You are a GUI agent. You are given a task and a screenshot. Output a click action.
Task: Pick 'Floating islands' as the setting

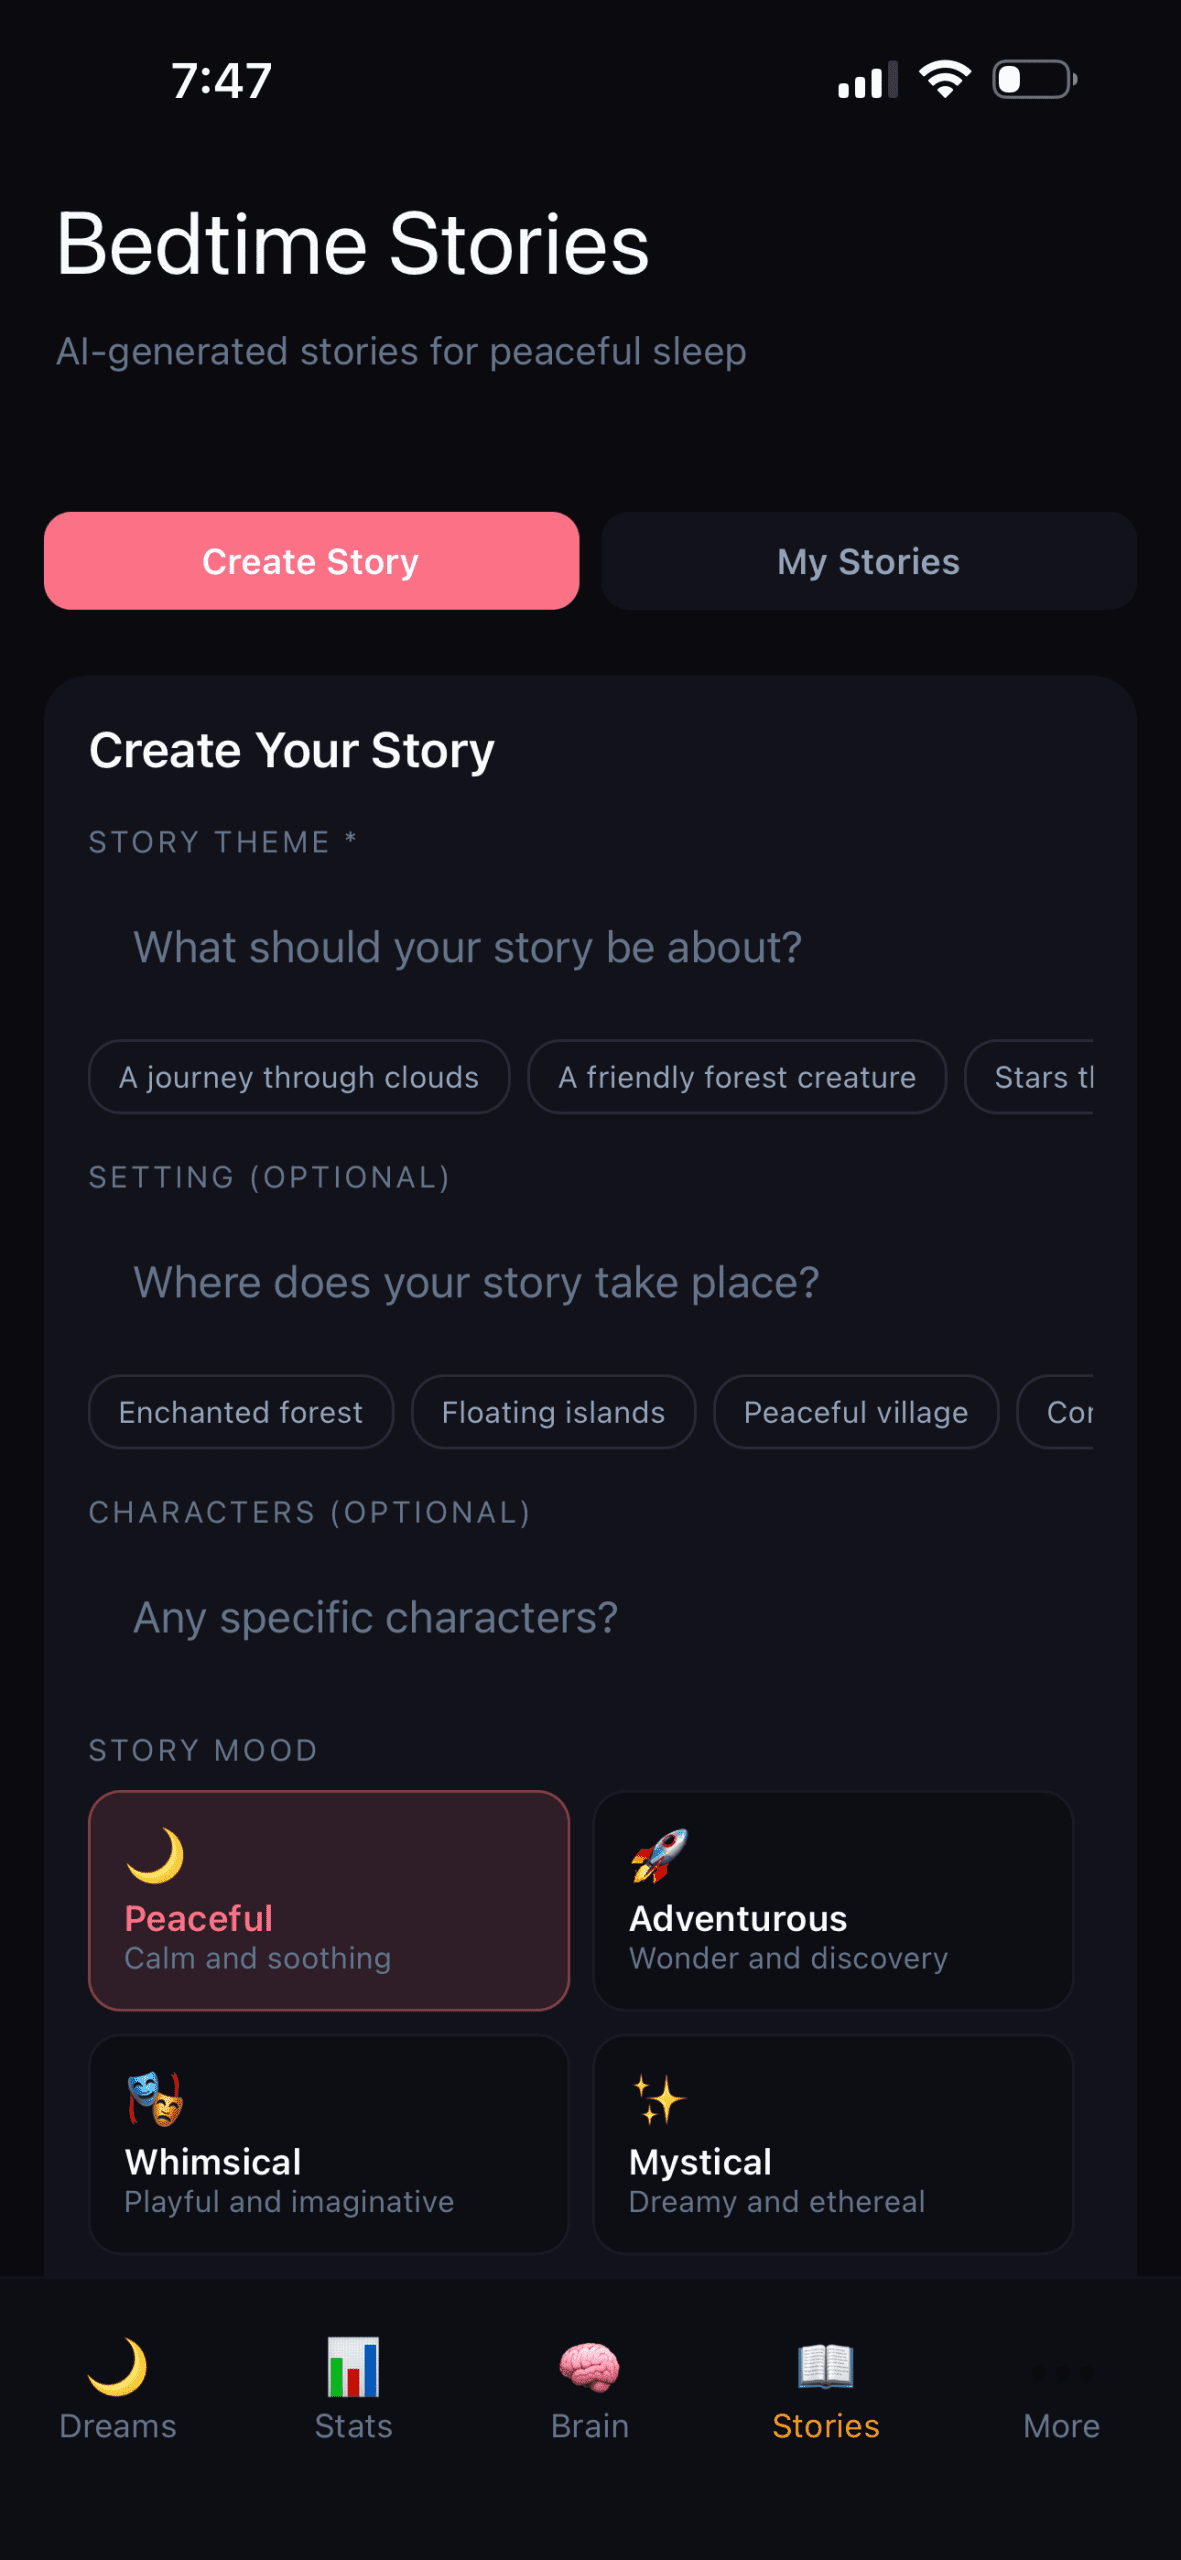(x=552, y=1412)
